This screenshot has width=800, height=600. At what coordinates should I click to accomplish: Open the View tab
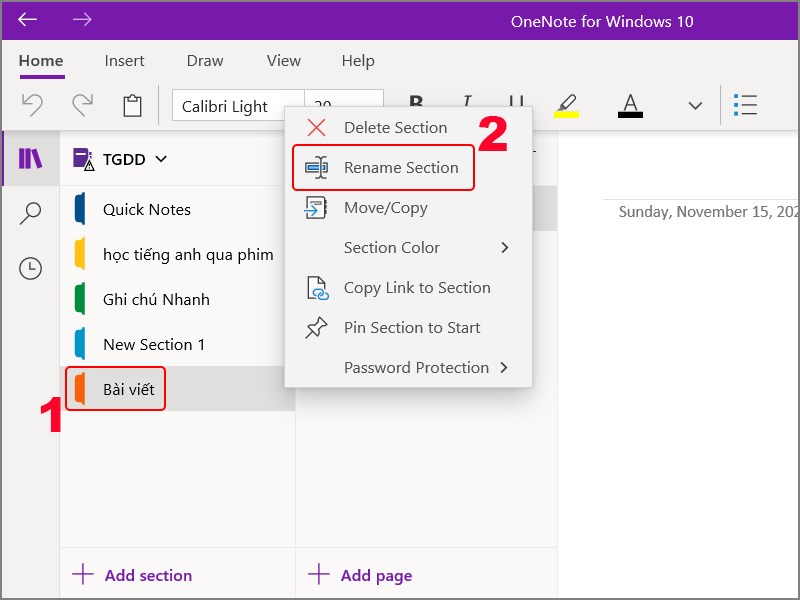284,61
